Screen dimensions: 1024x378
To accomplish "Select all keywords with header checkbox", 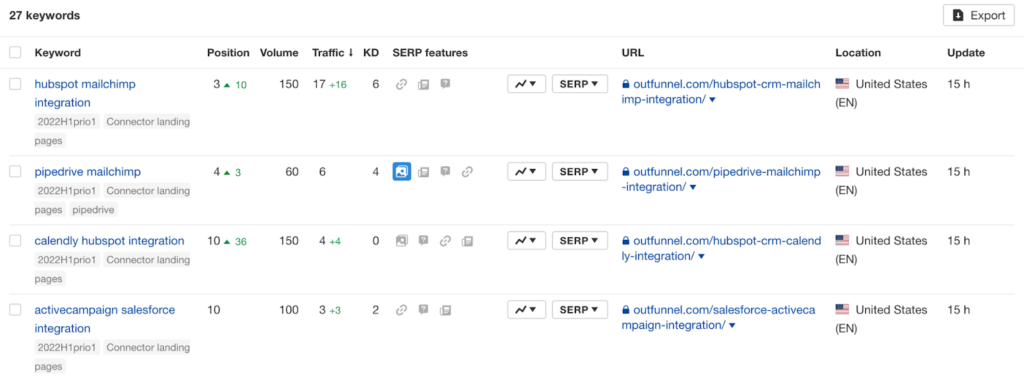I will 15,52.
